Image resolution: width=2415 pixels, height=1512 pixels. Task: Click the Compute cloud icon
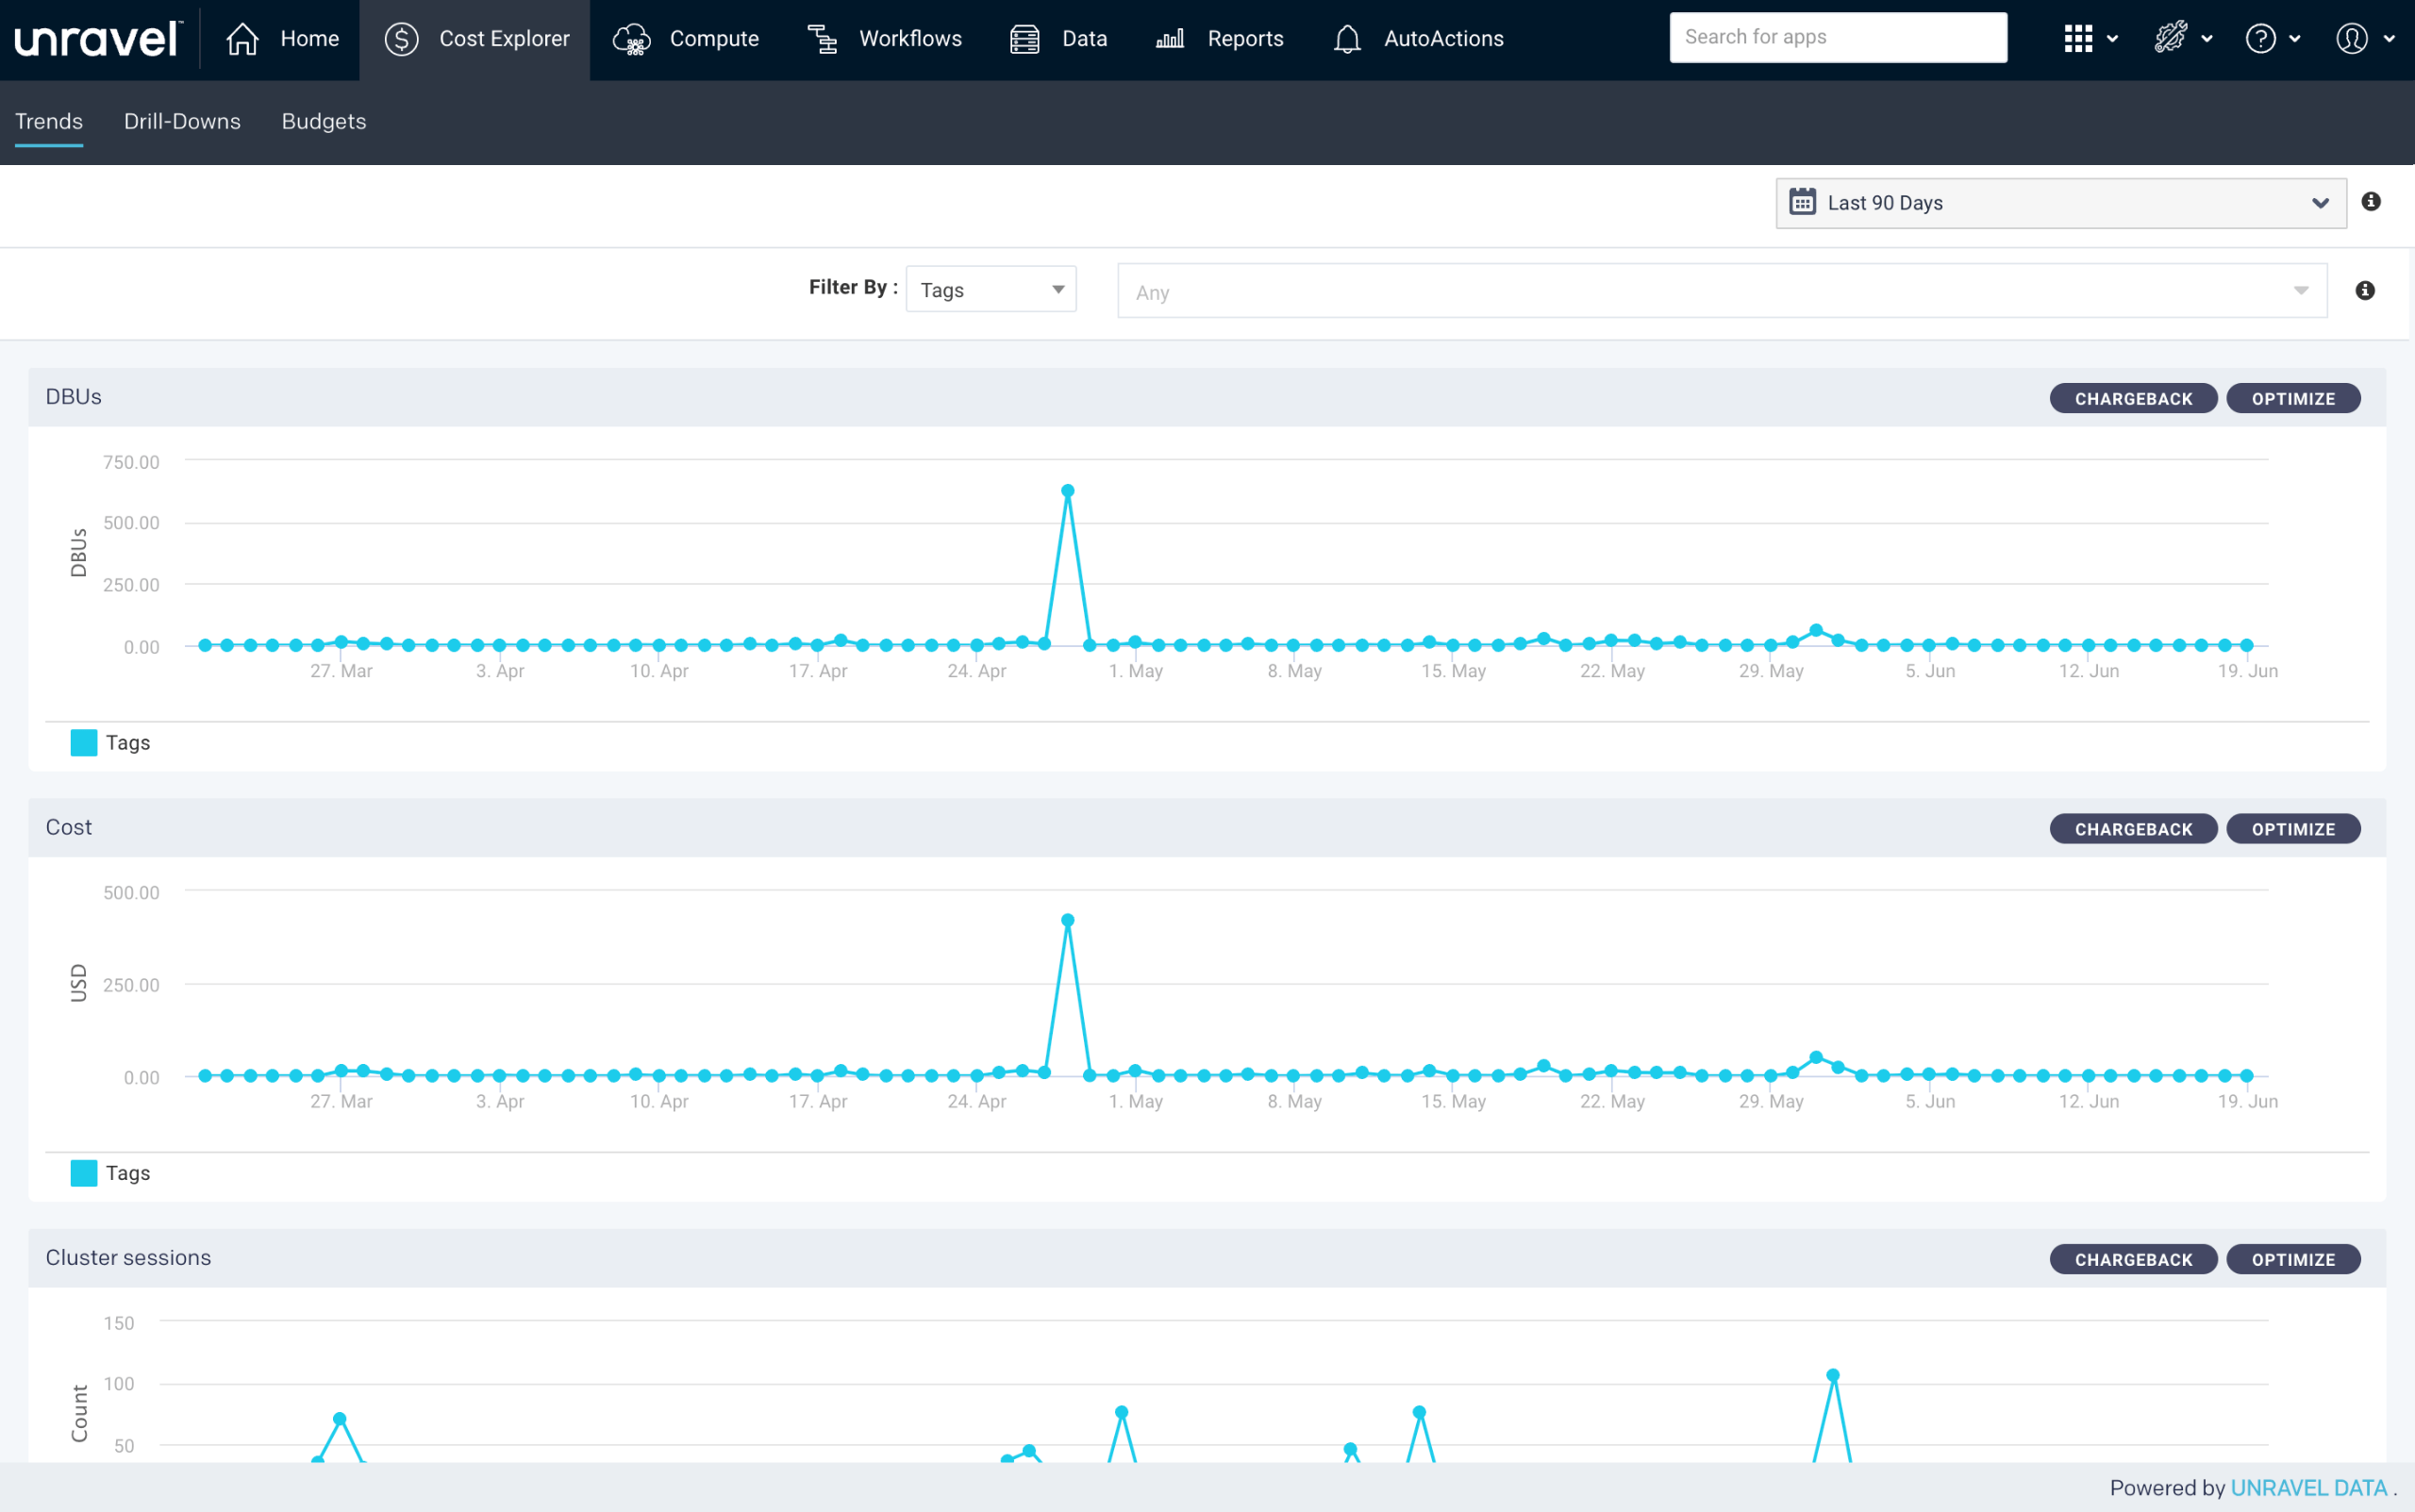coord(631,39)
